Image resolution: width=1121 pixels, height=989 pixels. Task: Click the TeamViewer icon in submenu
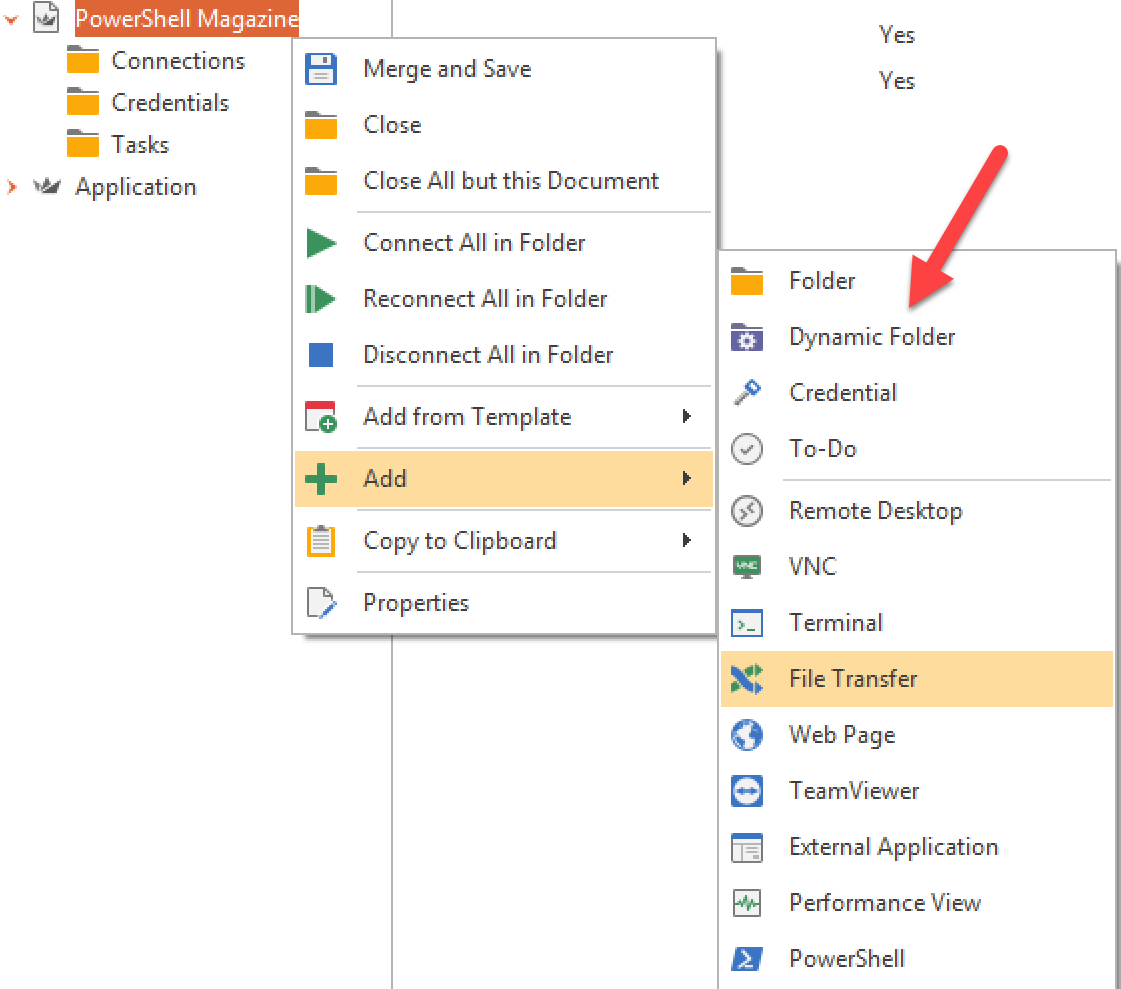747,791
